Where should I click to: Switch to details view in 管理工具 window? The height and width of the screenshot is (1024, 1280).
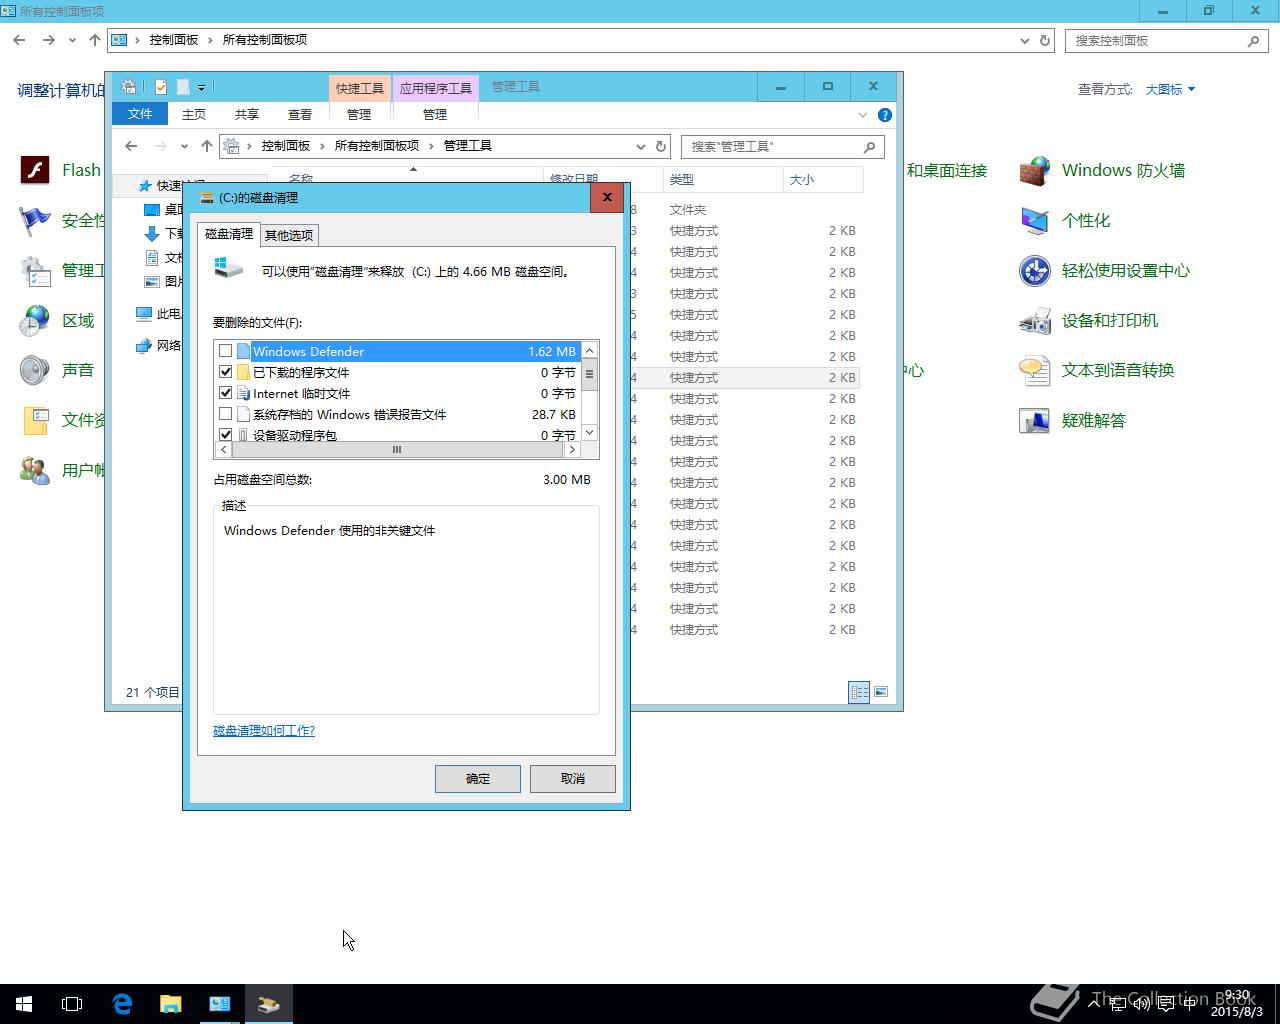pos(859,692)
